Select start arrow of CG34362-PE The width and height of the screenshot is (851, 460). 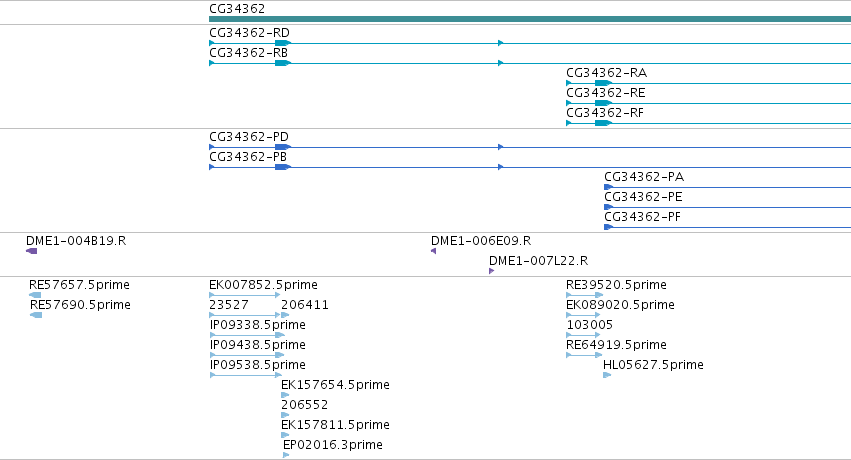[x=608, y=207]
